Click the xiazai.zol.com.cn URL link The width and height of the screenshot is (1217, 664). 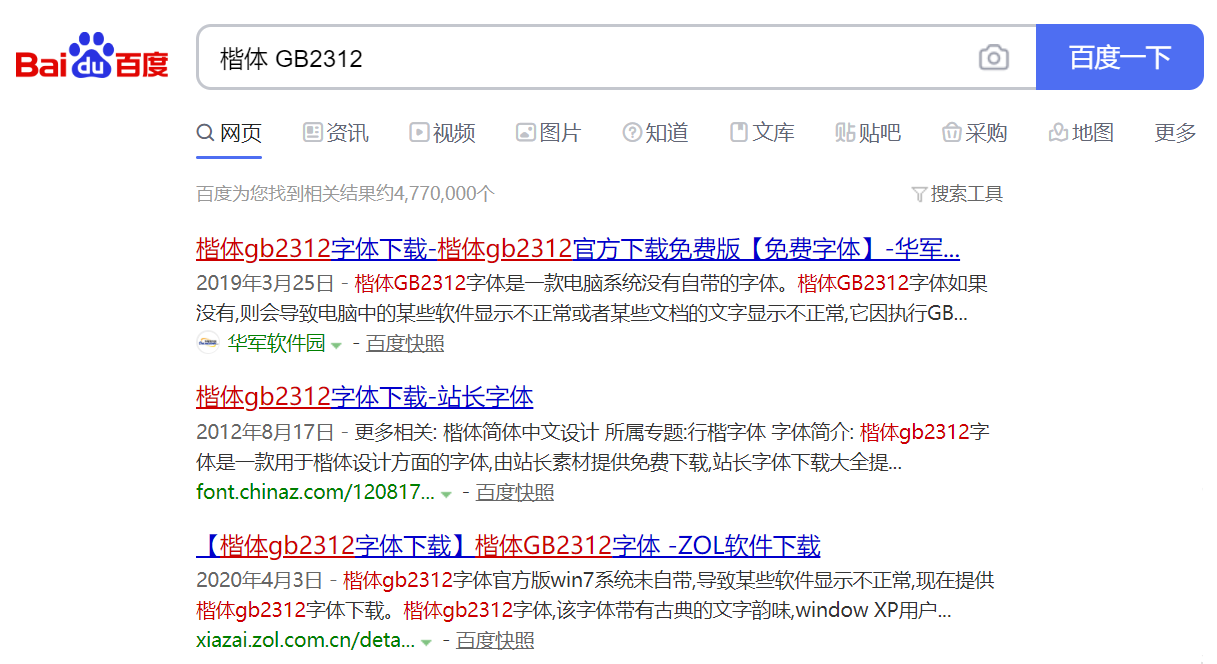[305, 641]
